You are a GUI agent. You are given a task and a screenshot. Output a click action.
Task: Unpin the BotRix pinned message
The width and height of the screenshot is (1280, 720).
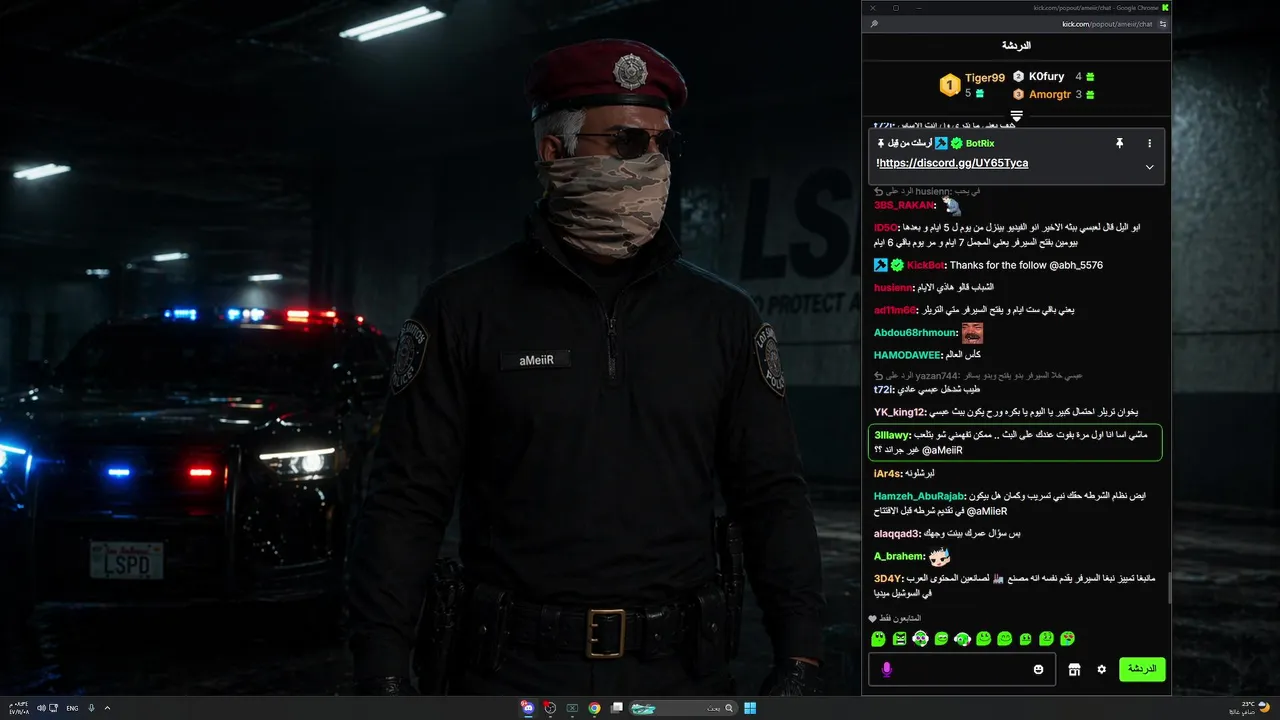coord(1120,144)
